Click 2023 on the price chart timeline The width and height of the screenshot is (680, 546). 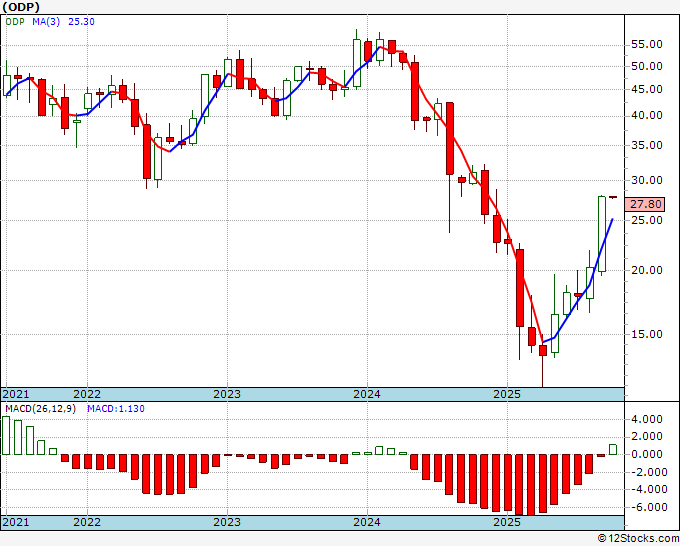227,394
